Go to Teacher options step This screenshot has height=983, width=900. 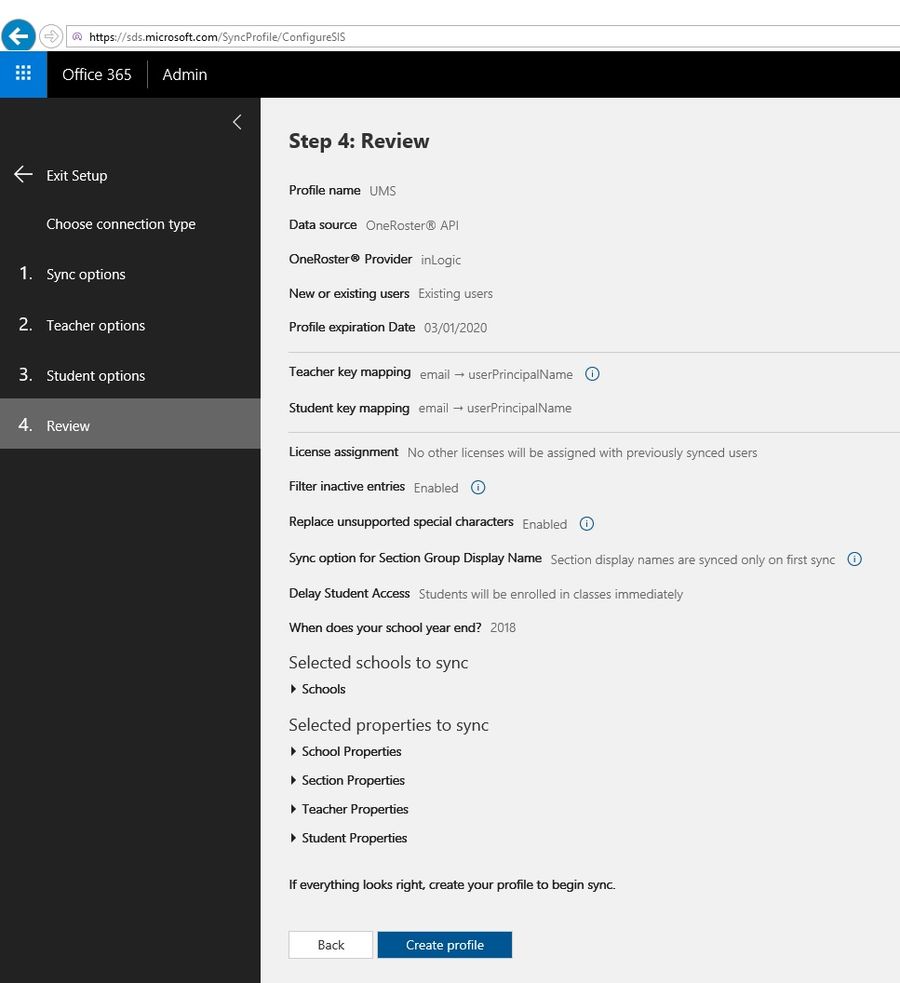(95, 325)
